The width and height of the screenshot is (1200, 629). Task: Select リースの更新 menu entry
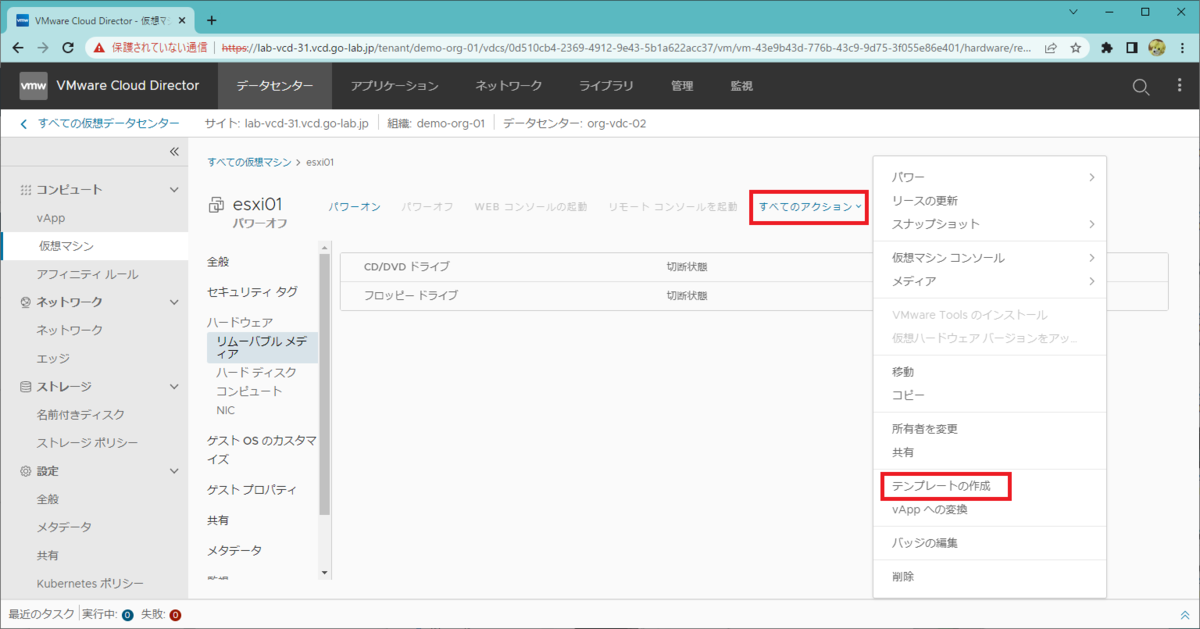tap(924, 201)
